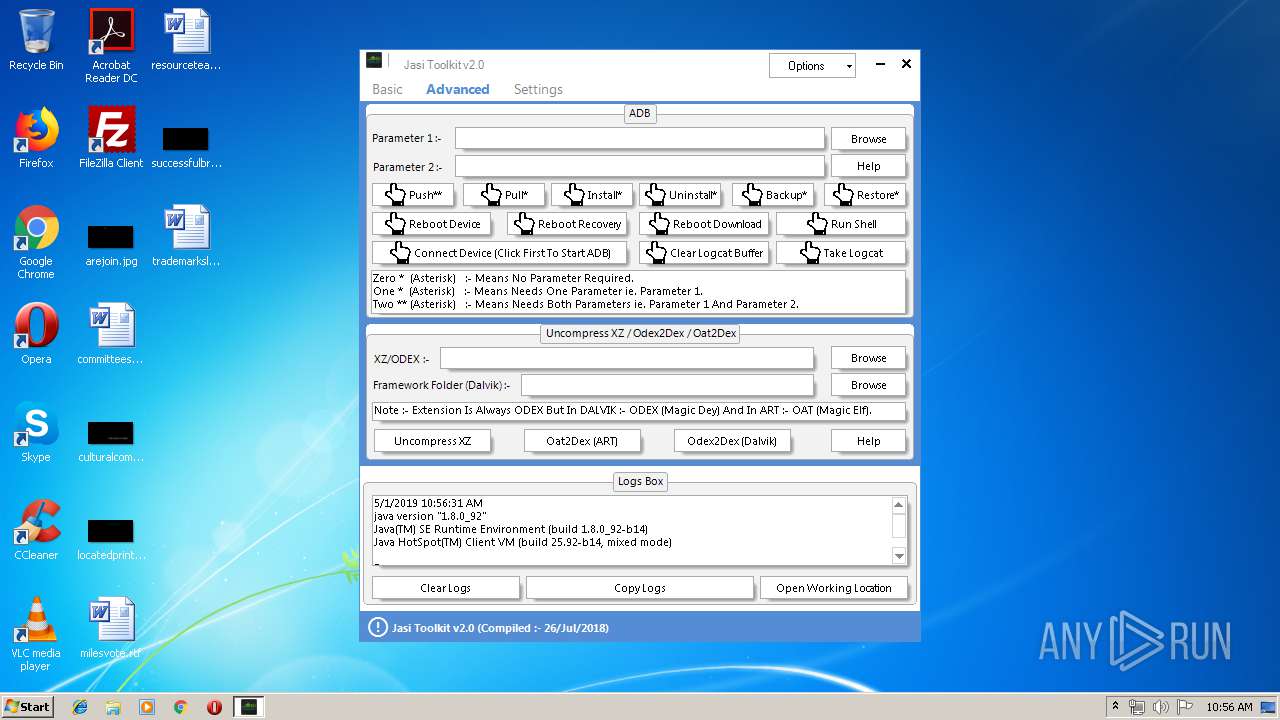Click Copy Logs button
The image size is (1280, 720).
point(640,588)
